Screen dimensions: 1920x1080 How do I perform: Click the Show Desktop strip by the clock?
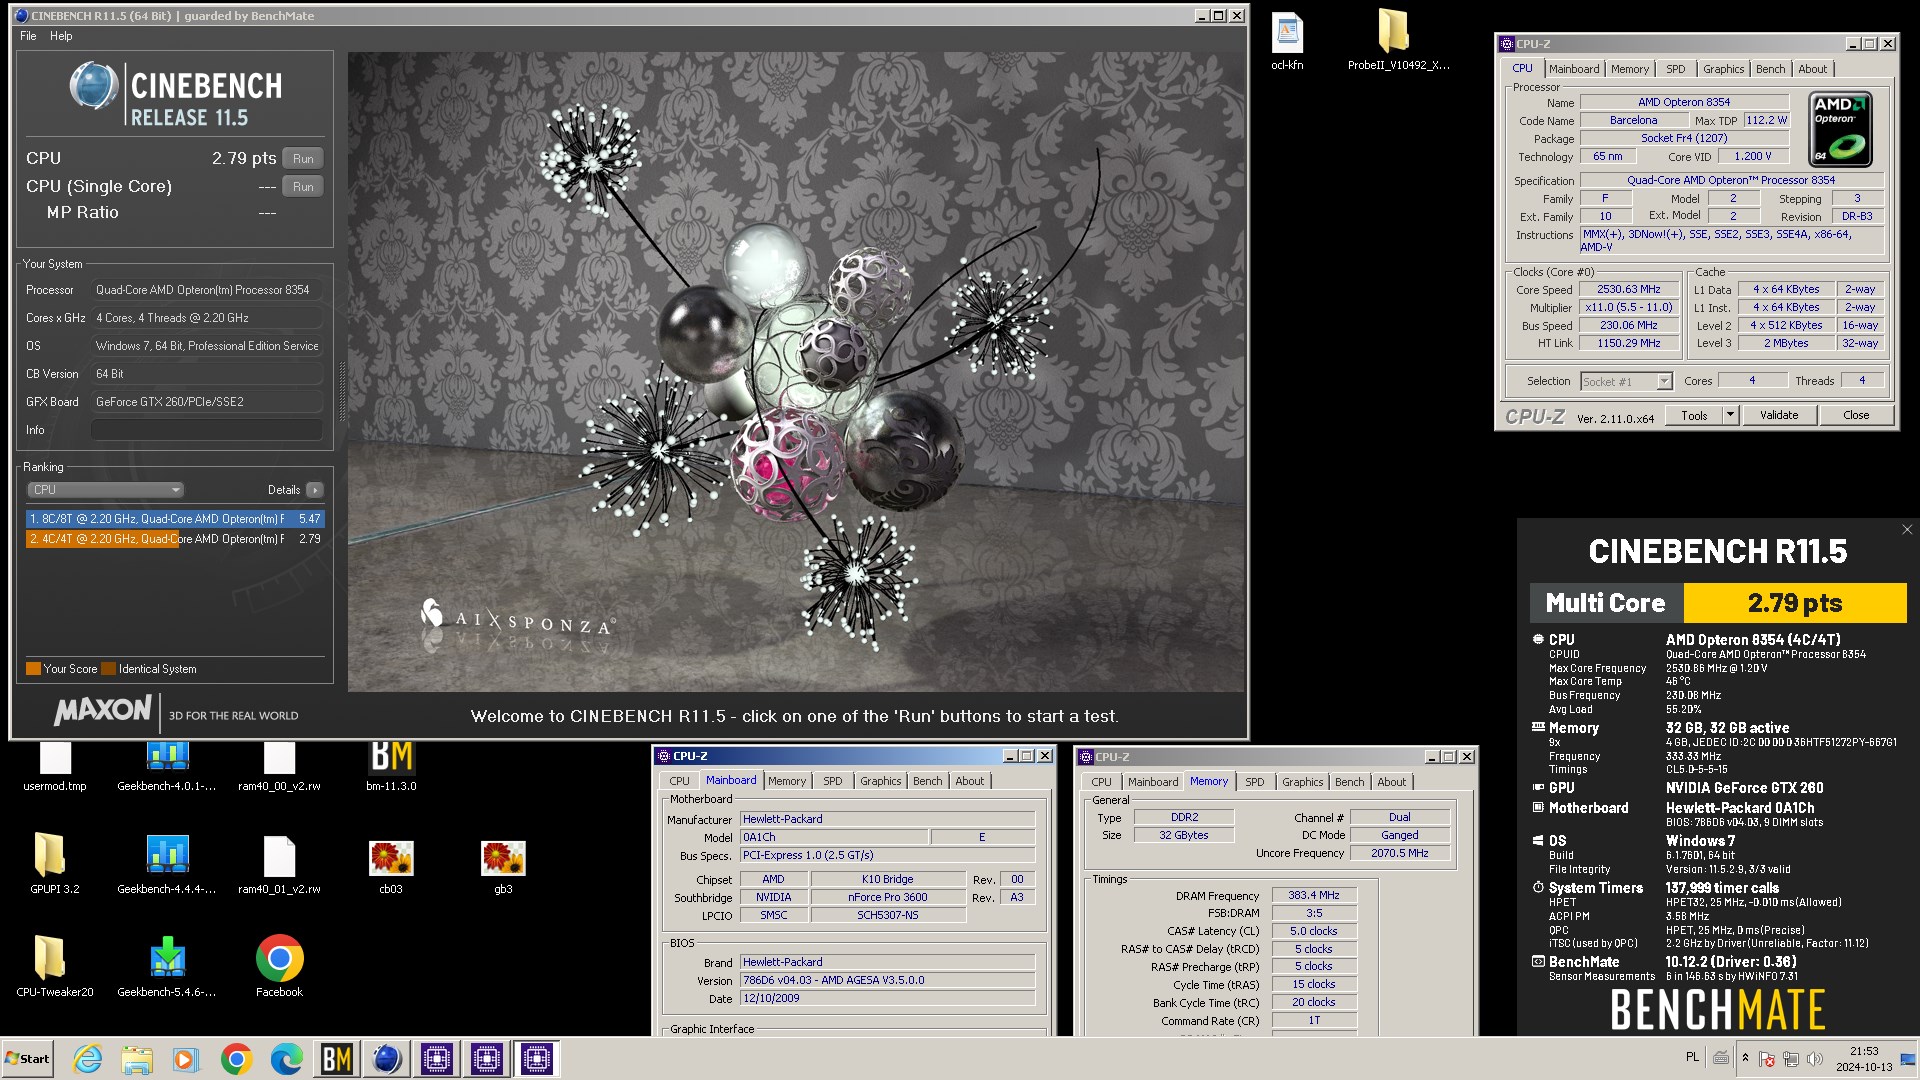coord(1908,1059)
